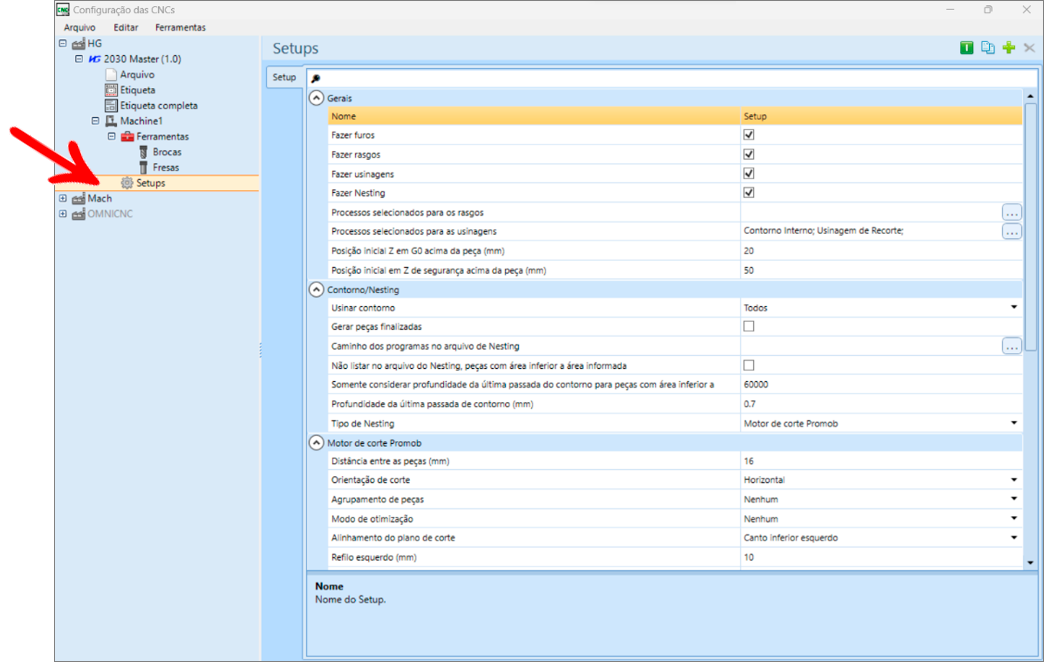
Task: Click the search key icon in filter bar
Action: click(316, 78)
